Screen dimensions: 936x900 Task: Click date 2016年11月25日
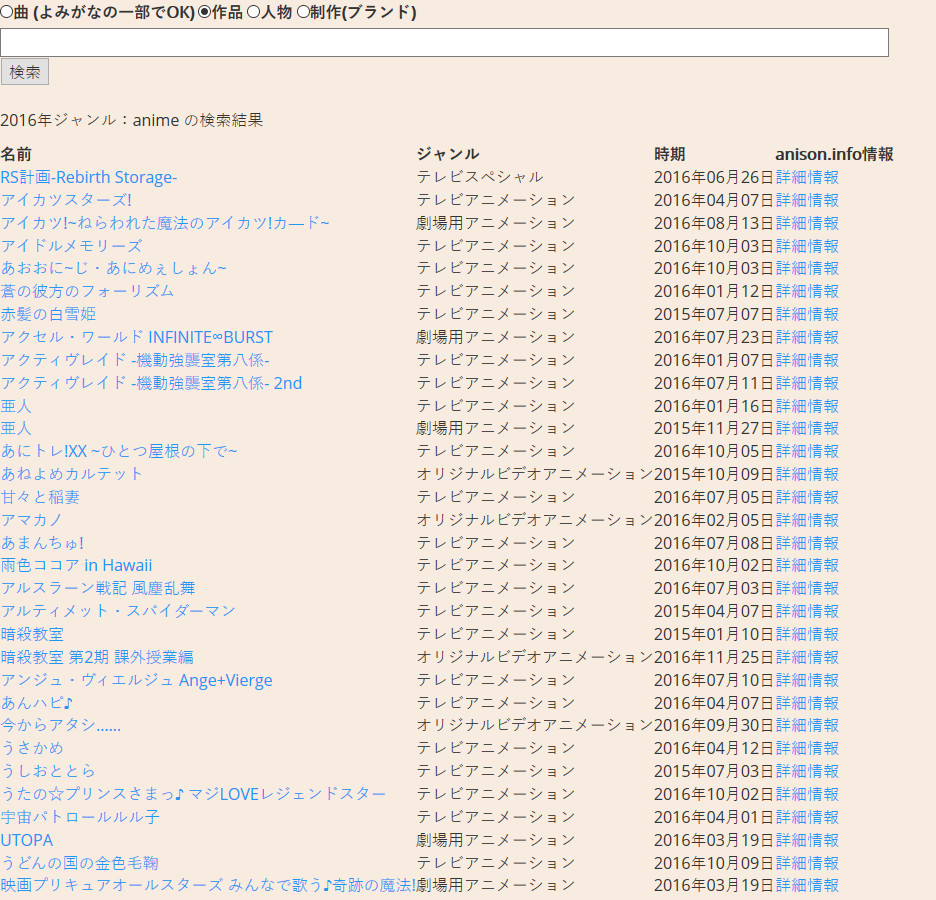[x=714, y=657]
